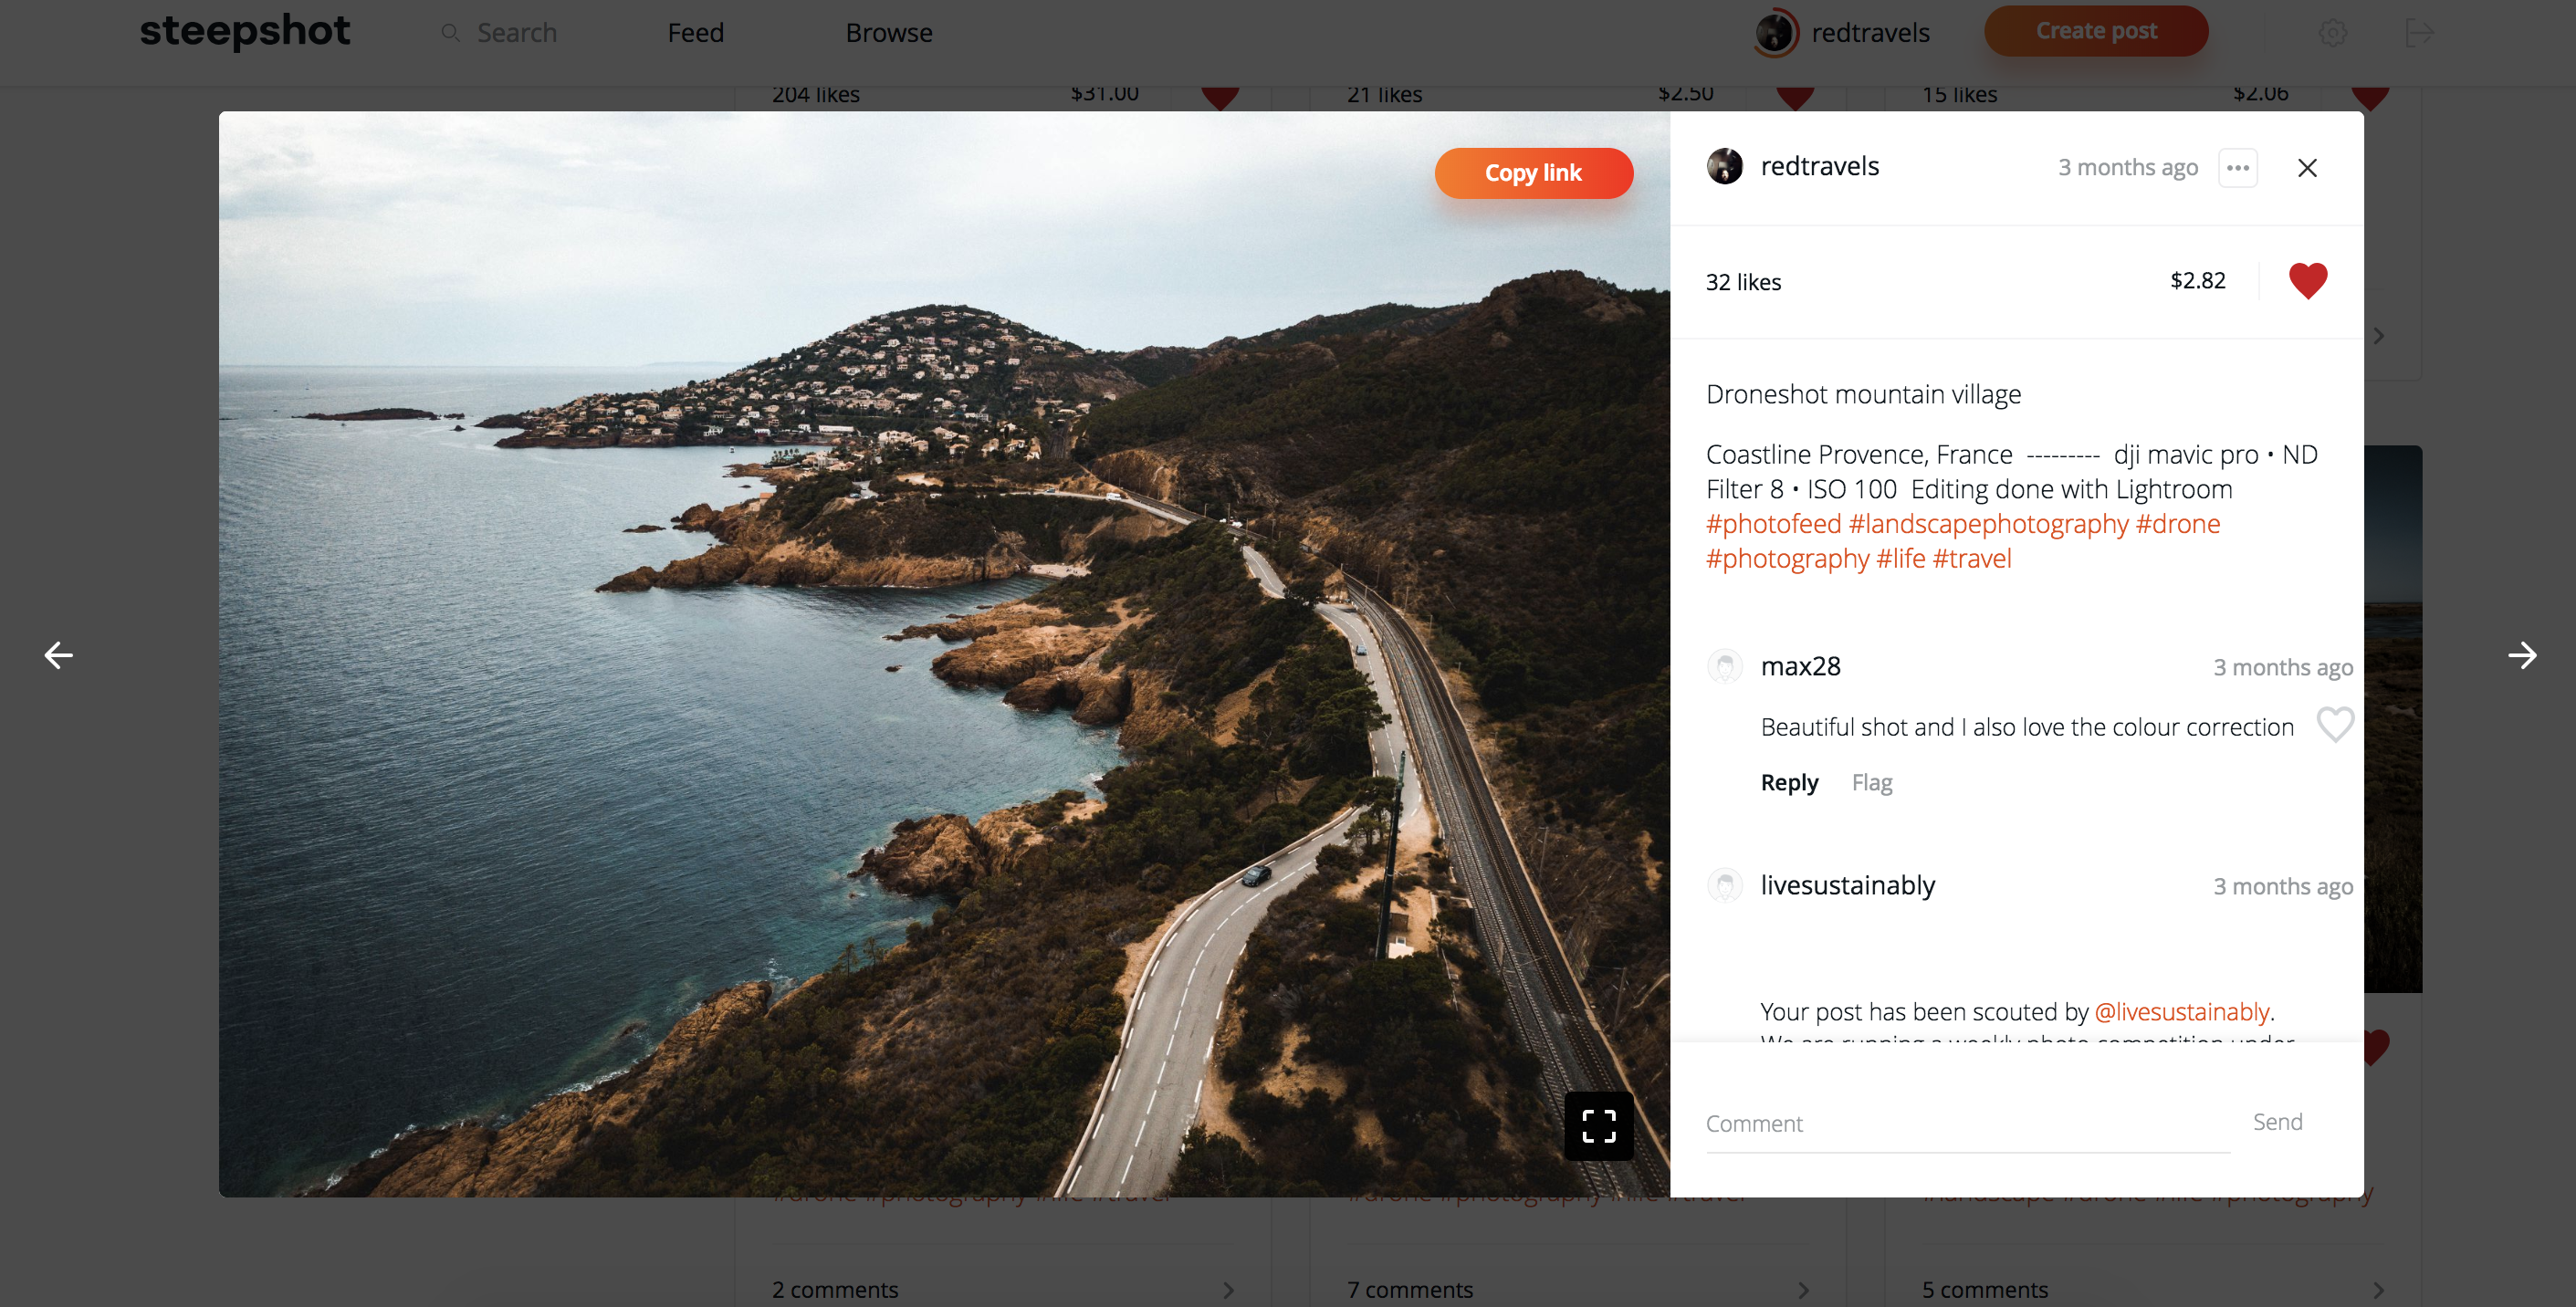
Task: Open livesustainably's profile name
Action: click(1847, 885)
